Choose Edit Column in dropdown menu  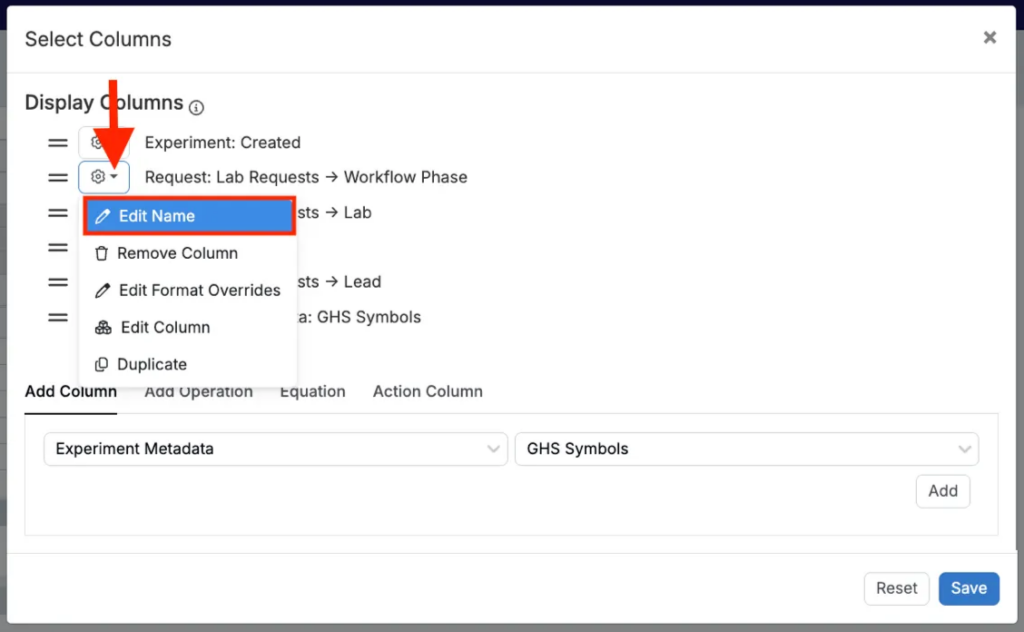click(165, 327)
